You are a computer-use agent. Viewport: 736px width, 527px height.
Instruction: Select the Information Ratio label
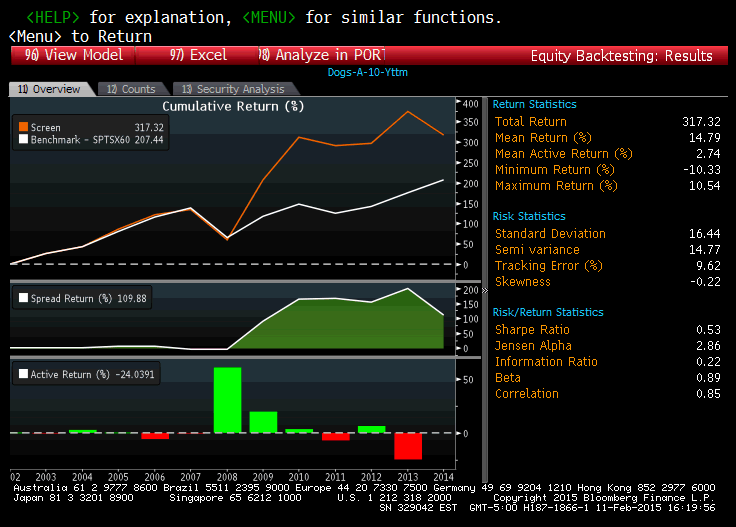546,361
